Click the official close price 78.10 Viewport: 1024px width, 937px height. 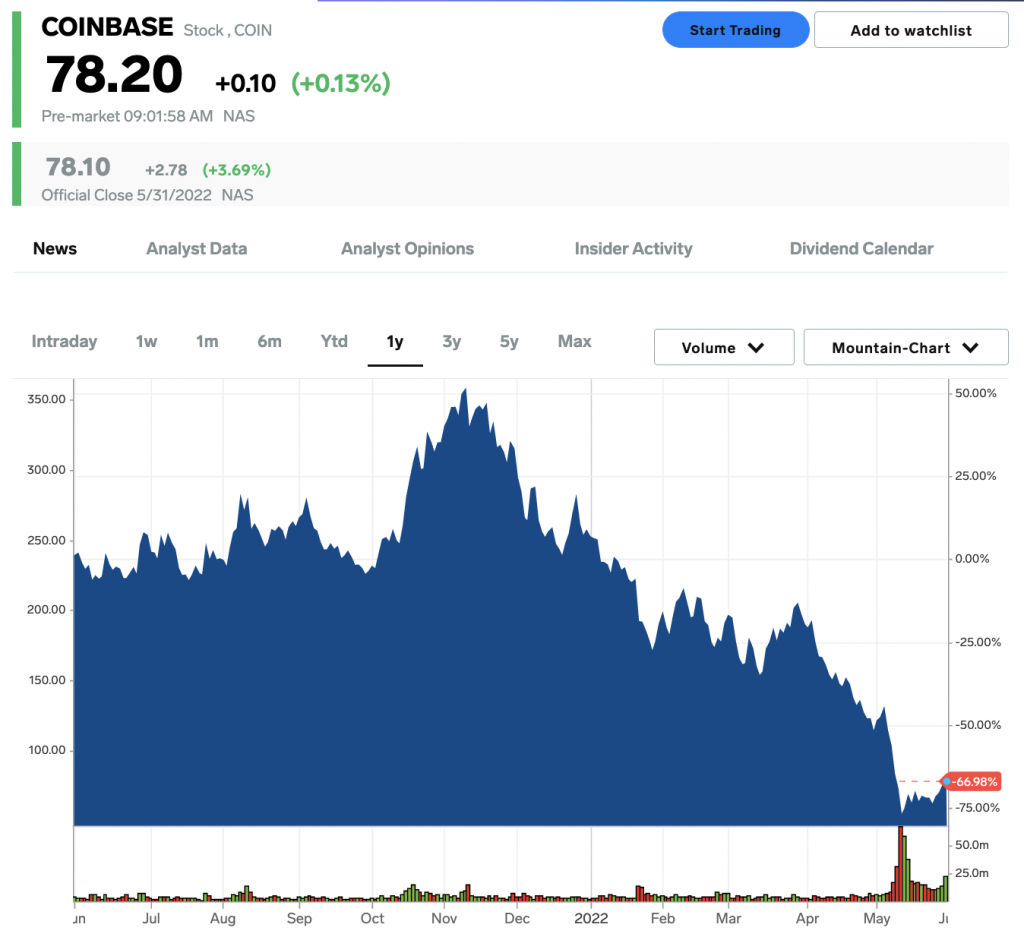78,167
